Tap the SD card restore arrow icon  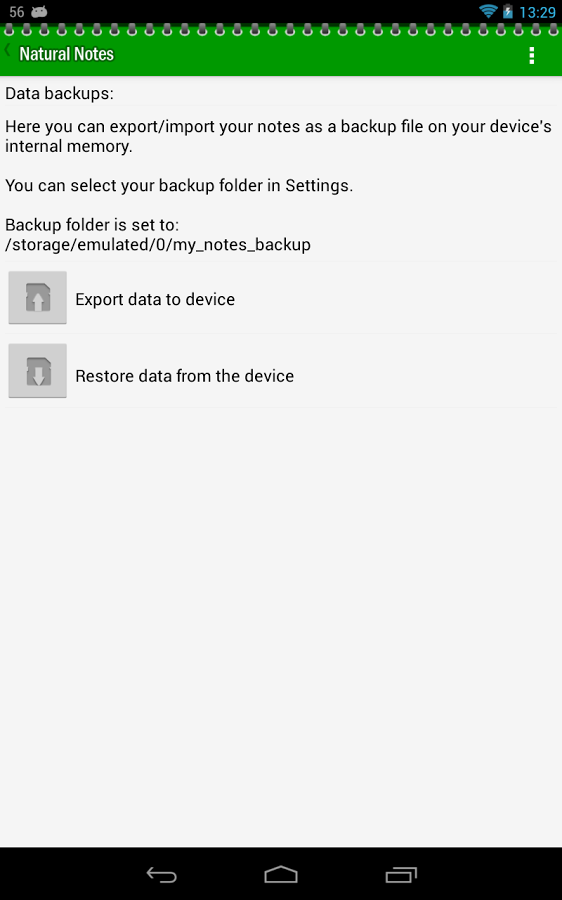pyautogui.click(x=37, y=371)
